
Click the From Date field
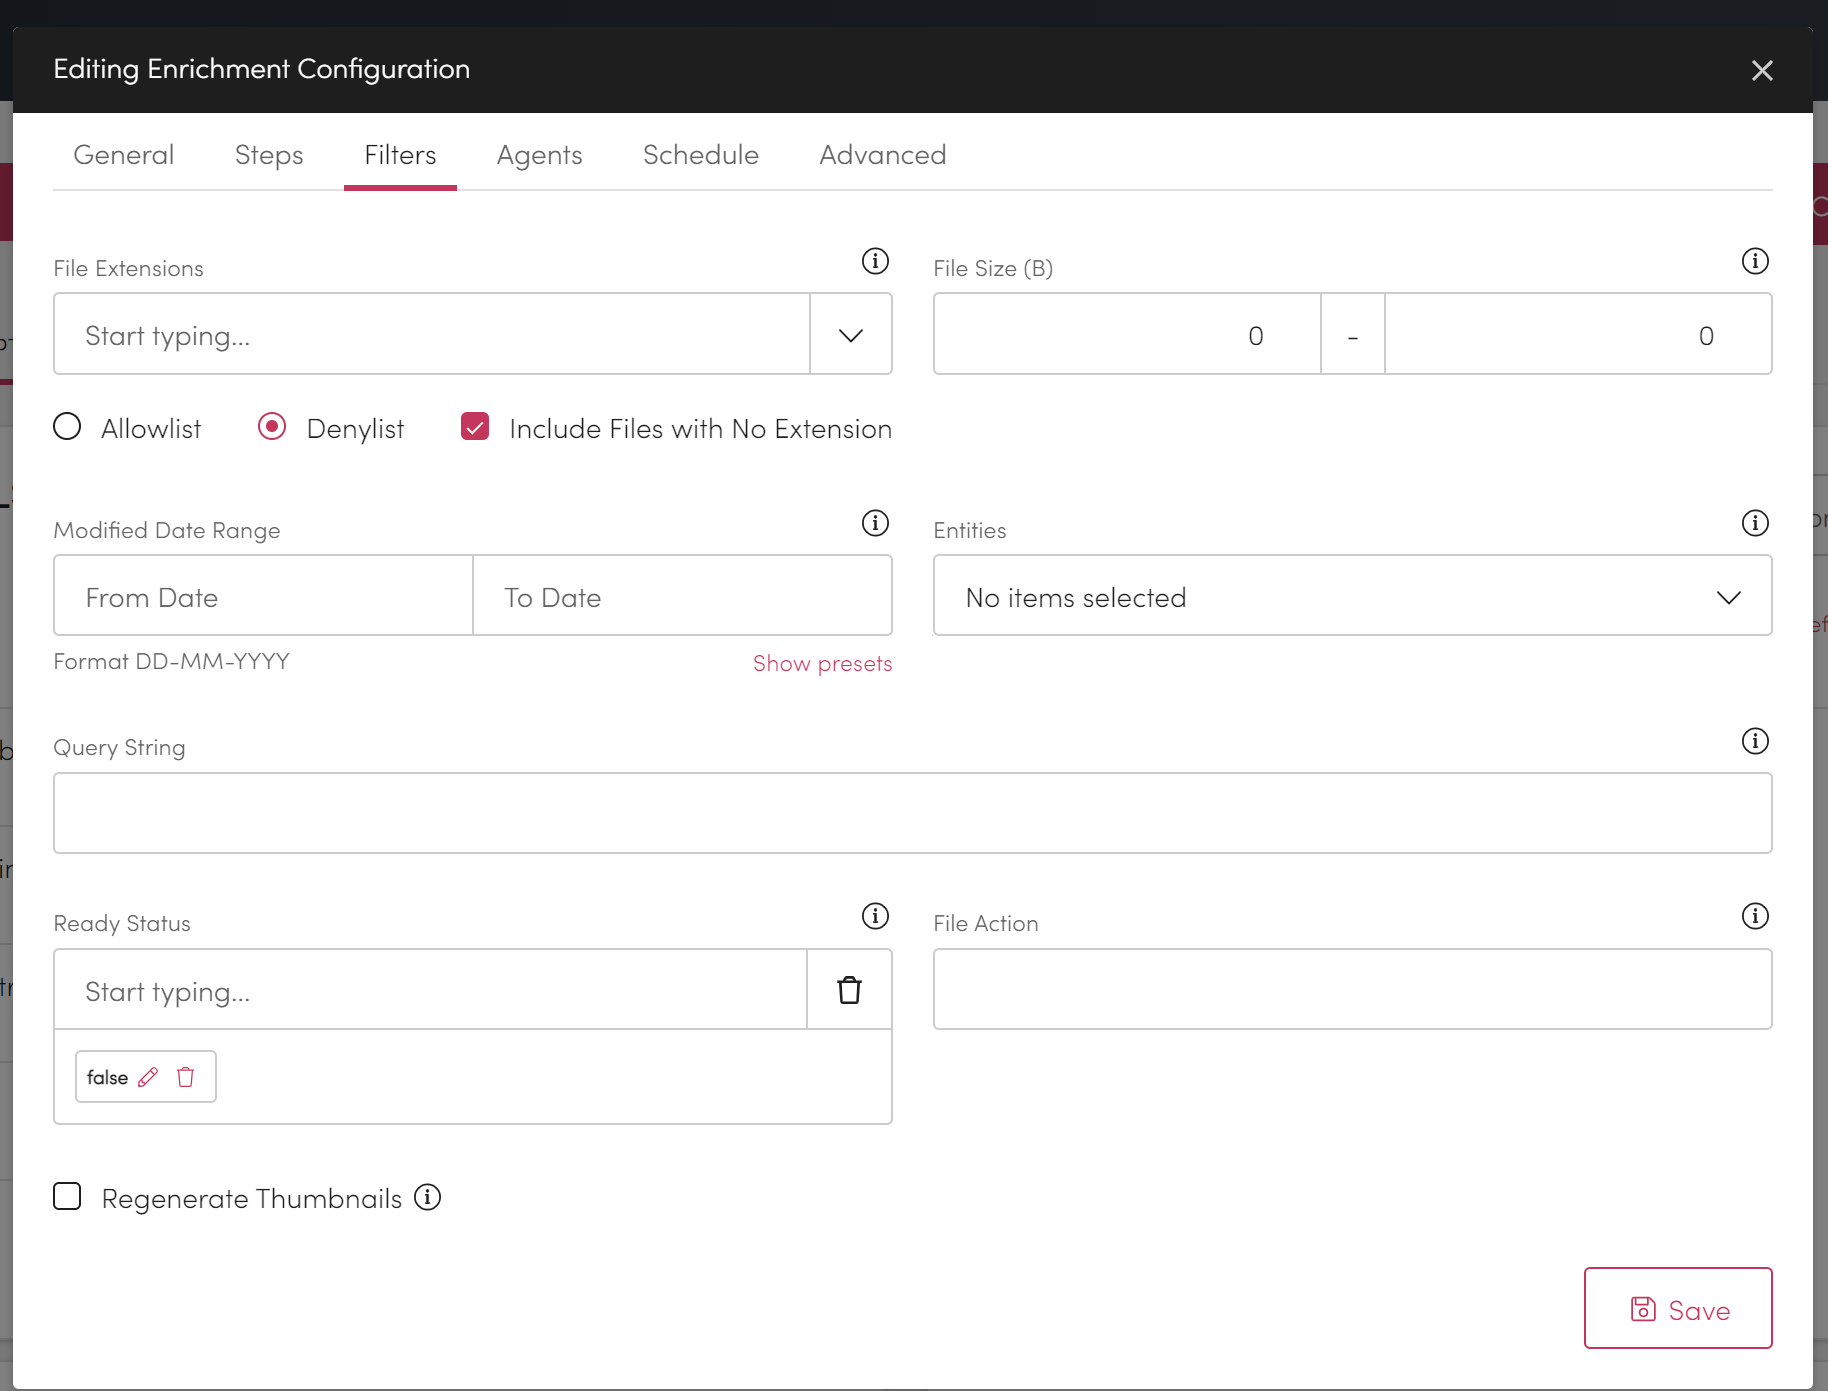pyautogui.click(x=262, y=596)
